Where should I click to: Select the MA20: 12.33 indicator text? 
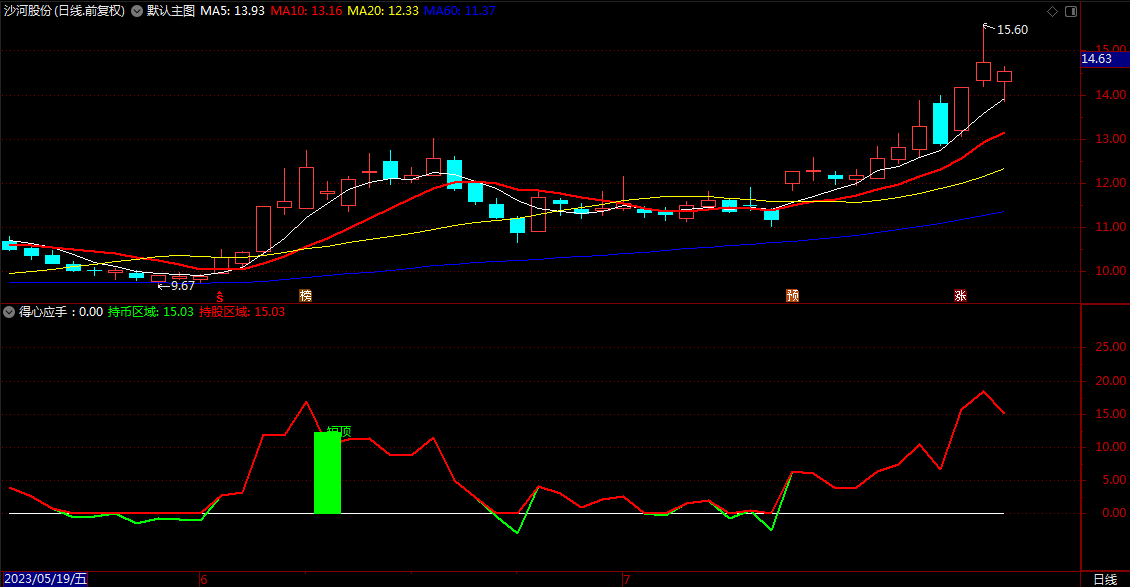383,12
